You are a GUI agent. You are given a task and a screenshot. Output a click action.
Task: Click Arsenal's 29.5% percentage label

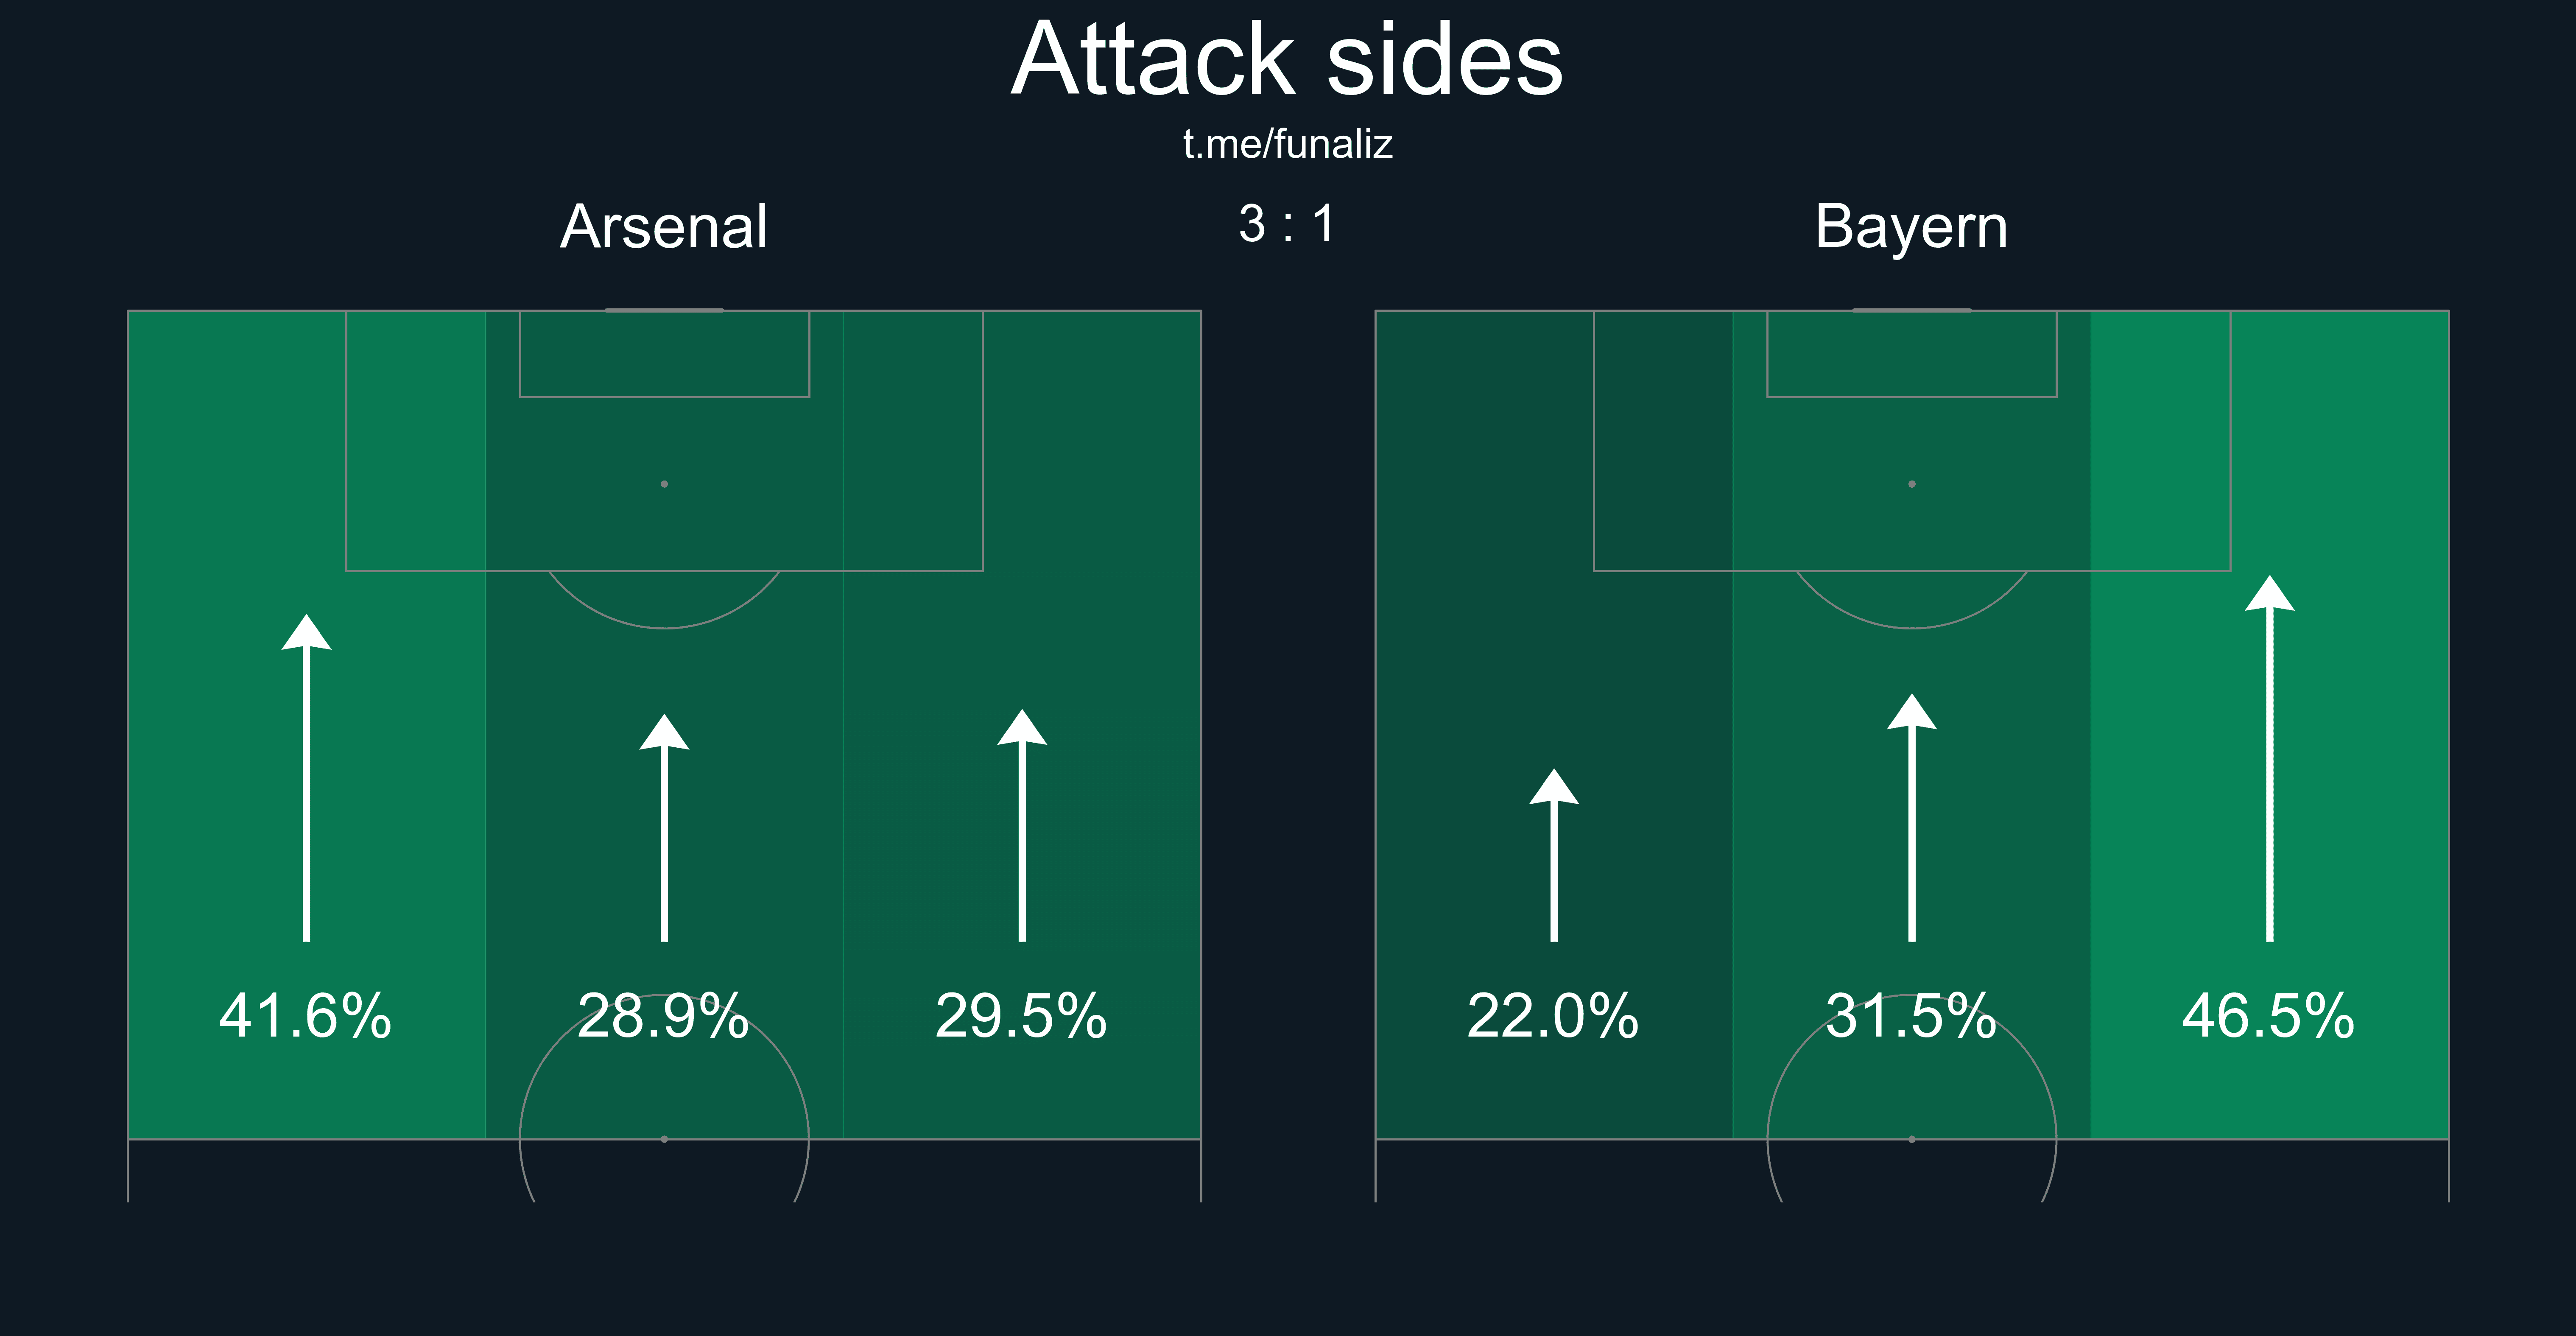click(x=1021, y=1016)
